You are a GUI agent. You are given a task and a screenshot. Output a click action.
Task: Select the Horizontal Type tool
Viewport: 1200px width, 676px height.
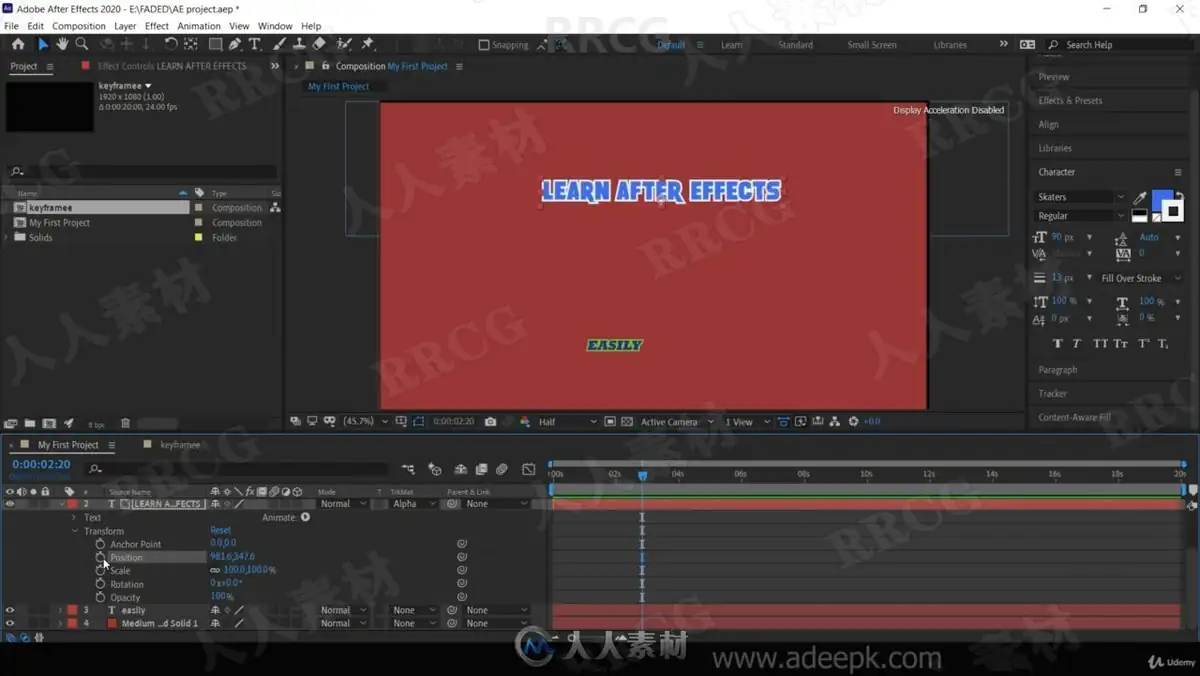(255, 44)
